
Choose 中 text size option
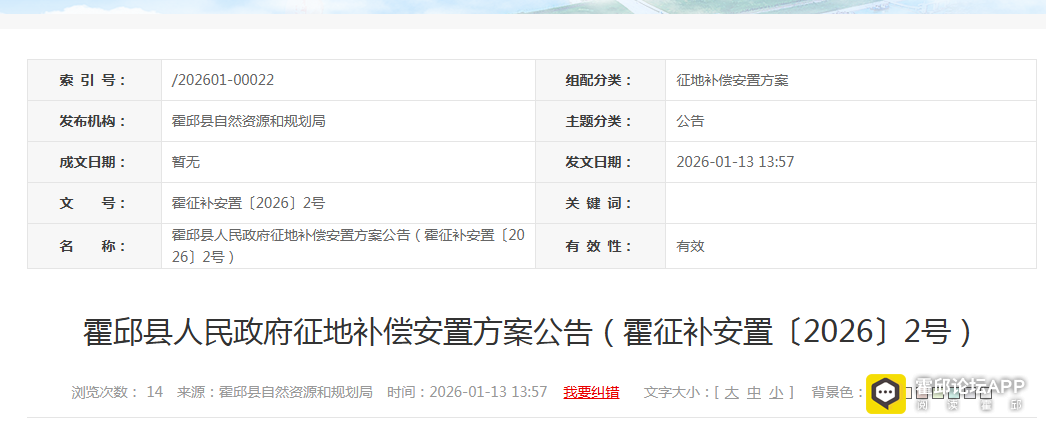tap(754, 392)
